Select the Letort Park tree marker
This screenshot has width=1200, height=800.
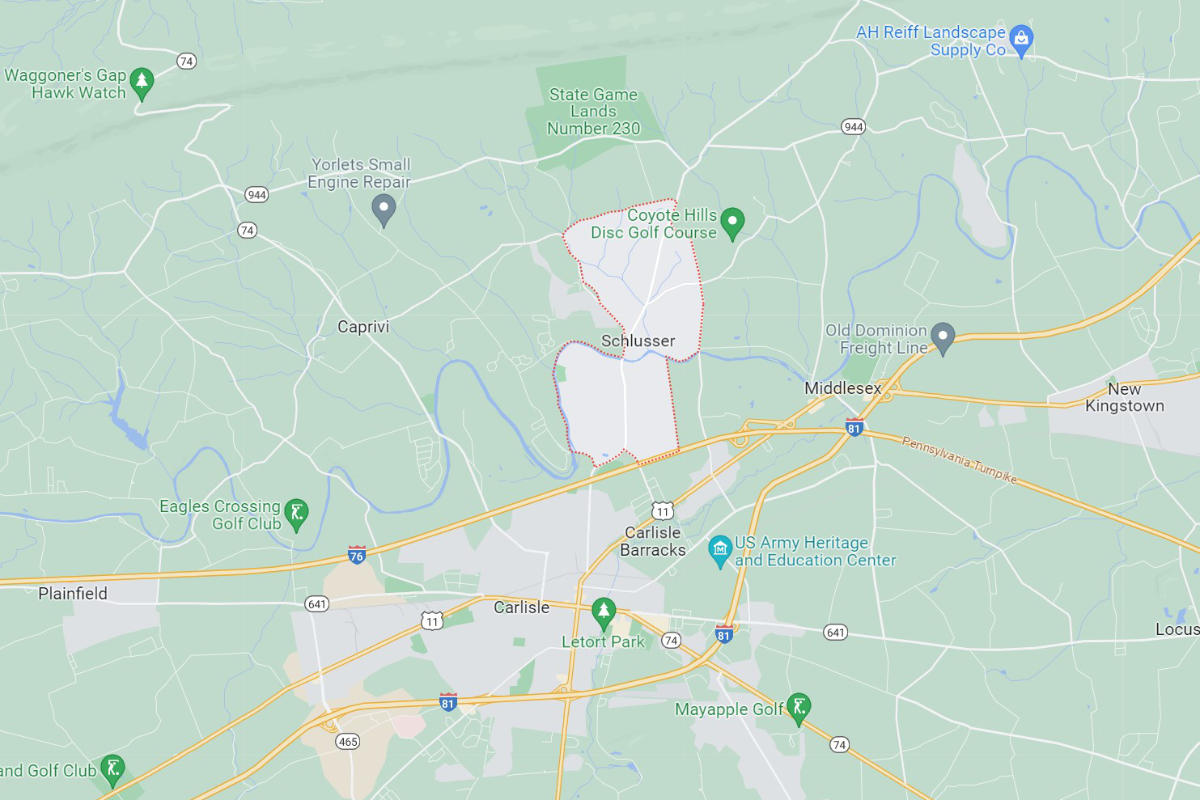click(x=603, y=611)
